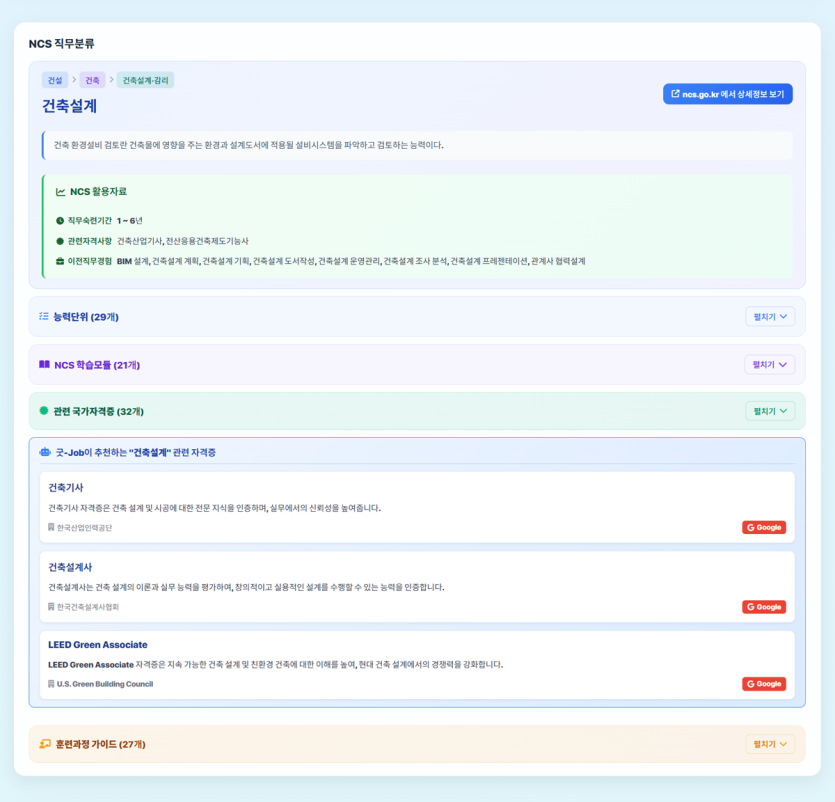
Task: Click the briefcase icon beside 이전직무경험
Action: pos(62,261)
